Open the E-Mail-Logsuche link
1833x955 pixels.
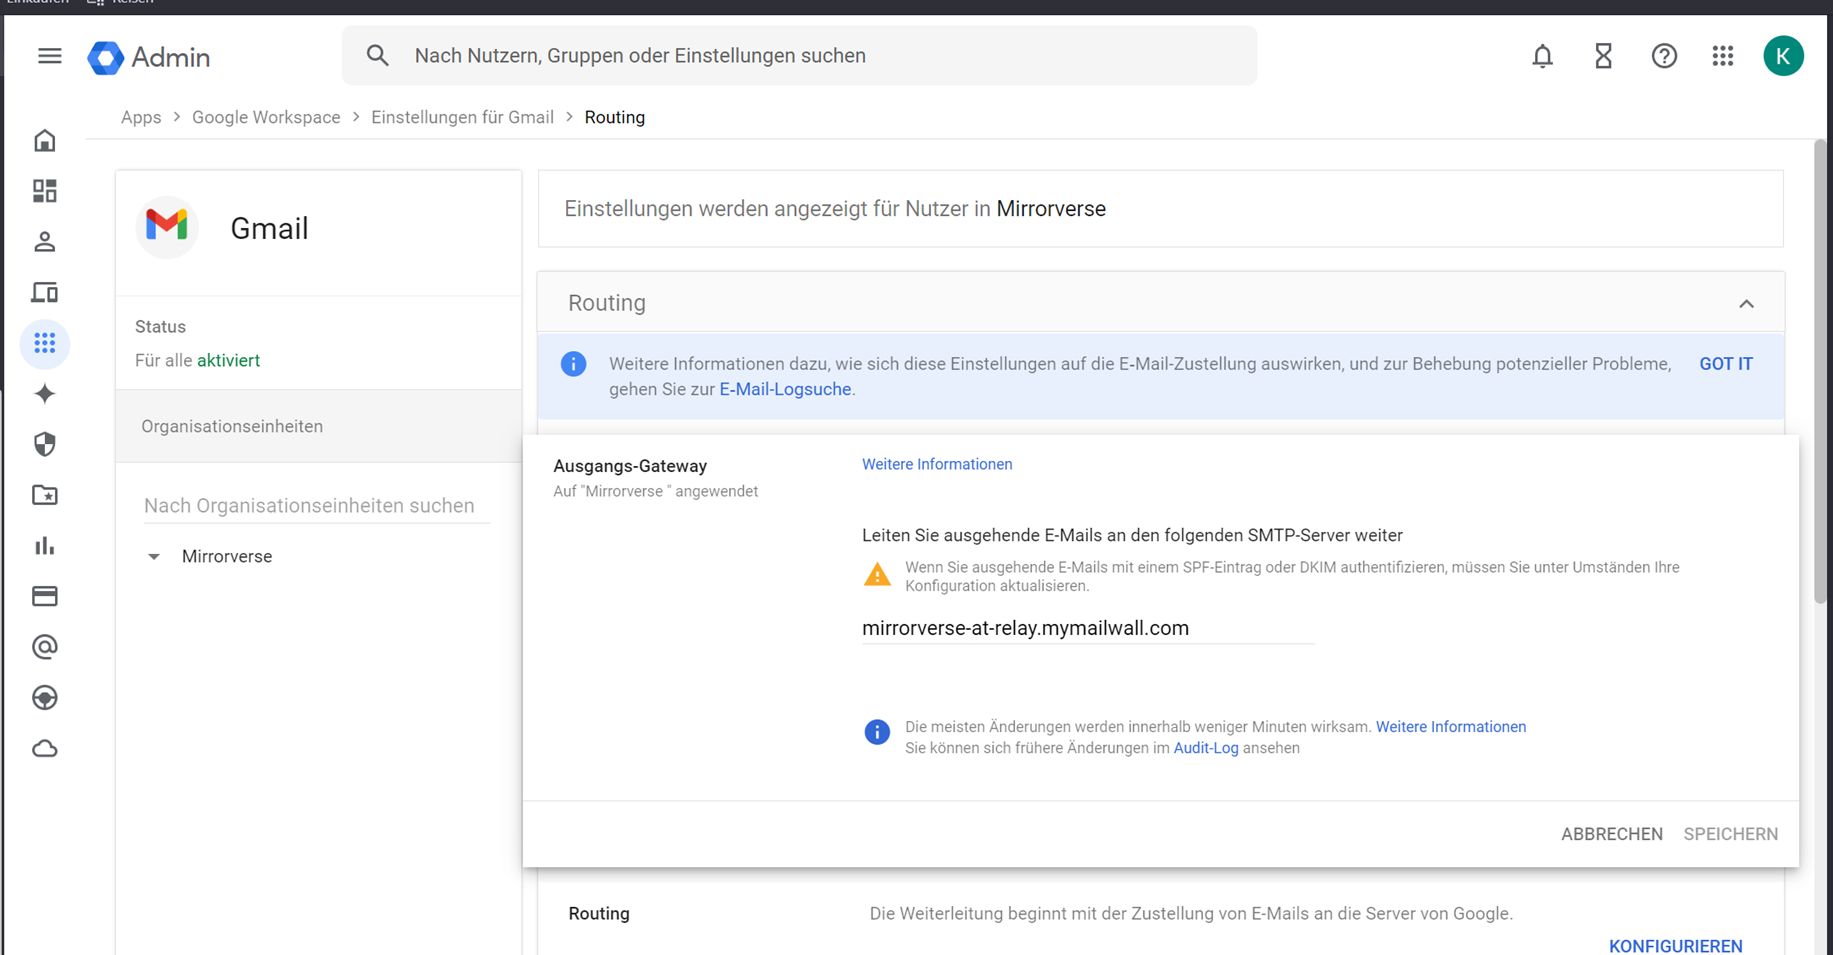coord(785,390)
